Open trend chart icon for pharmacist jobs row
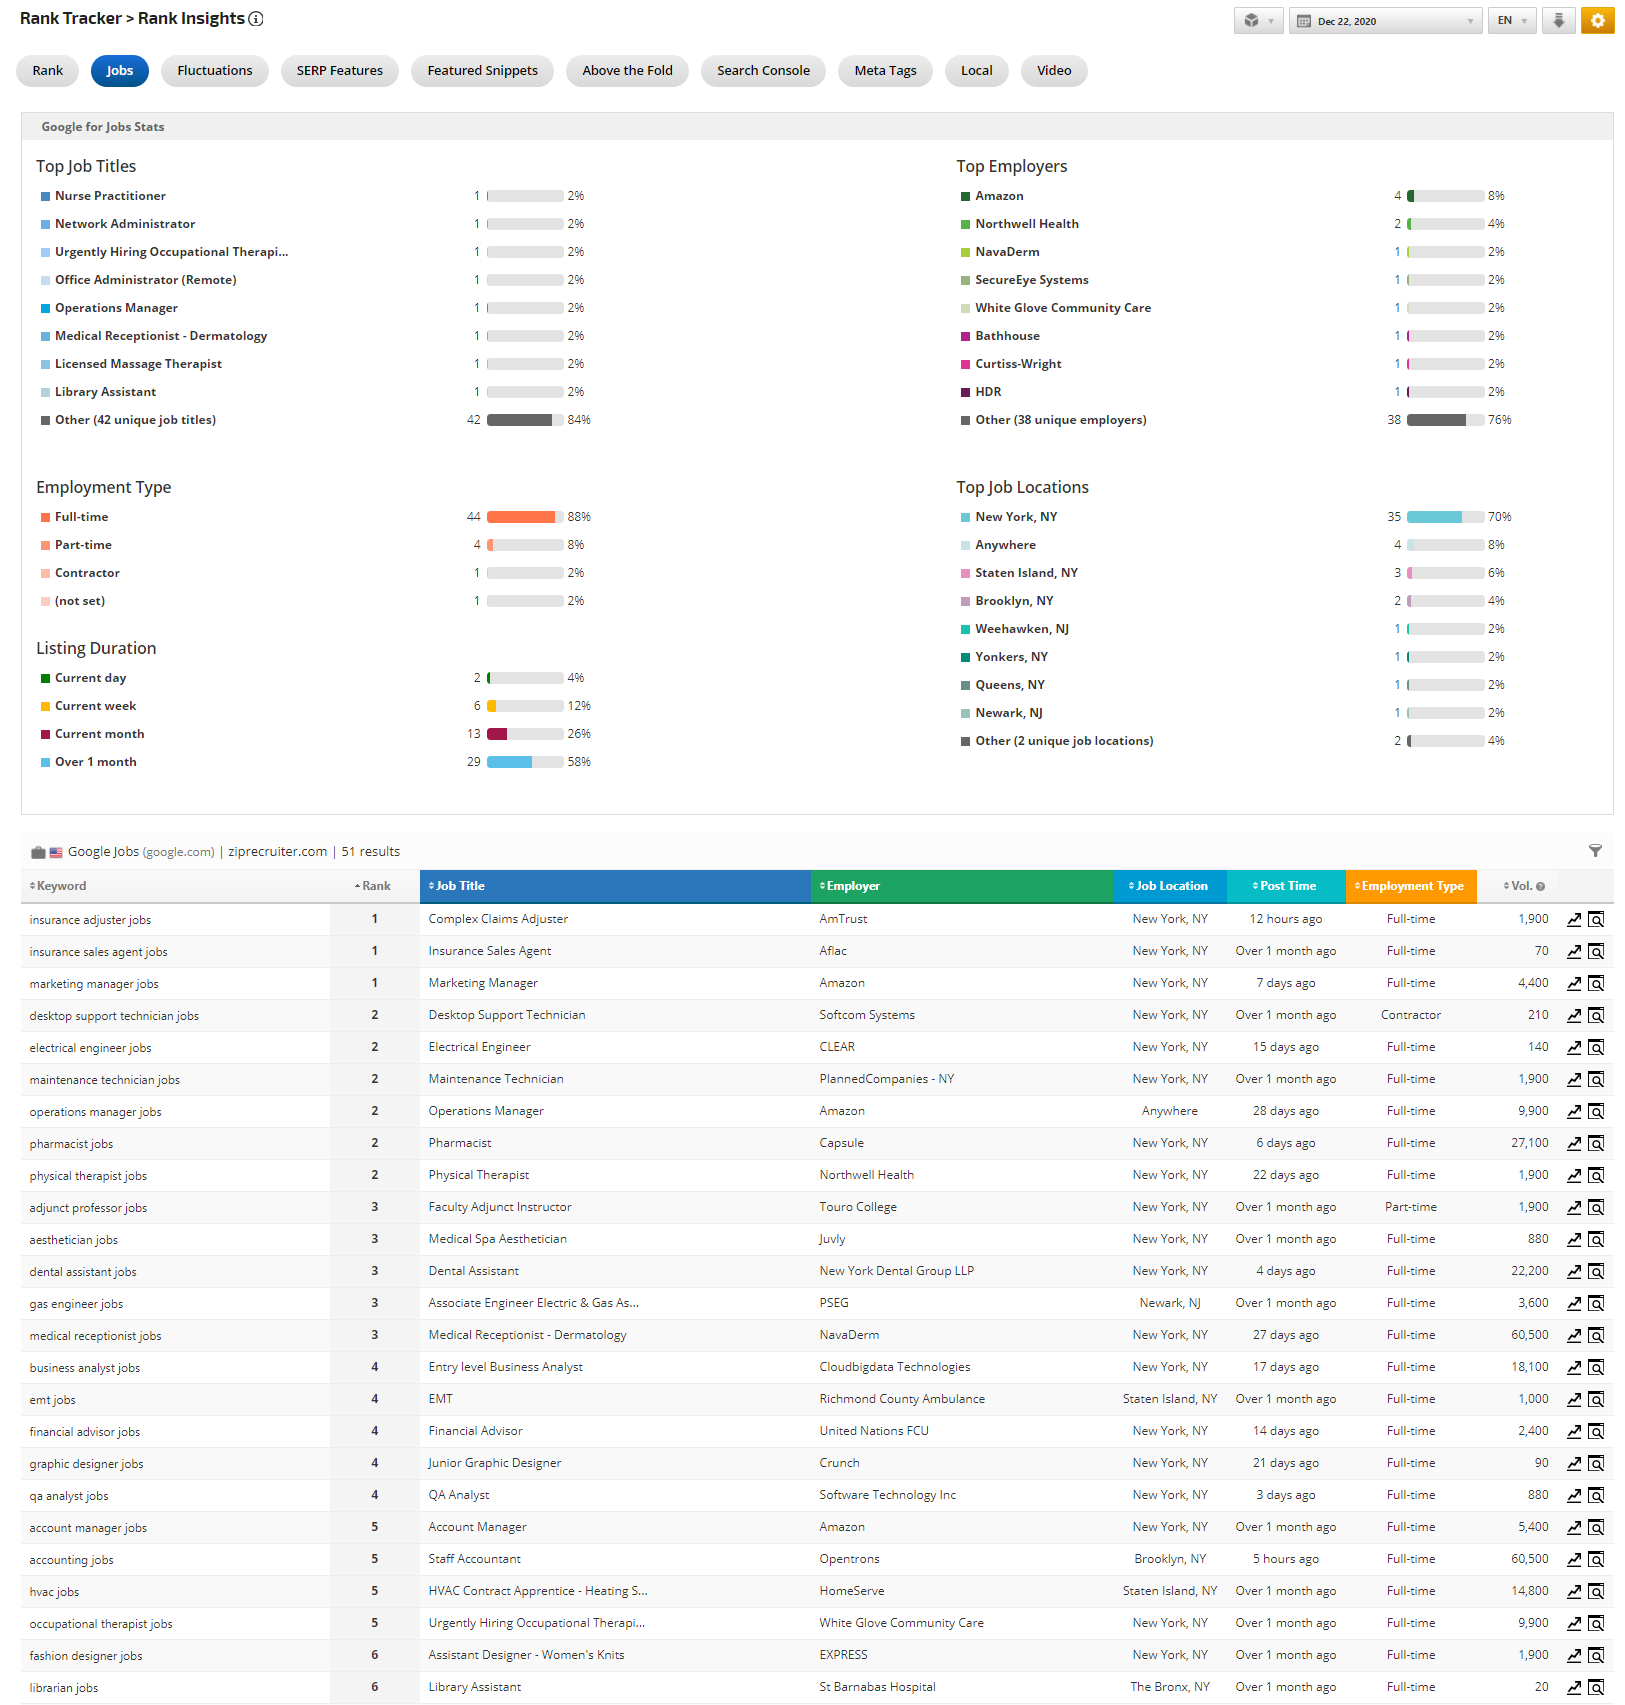The height and width of the screenshot is (1705, 1625). (1574, 1144)
